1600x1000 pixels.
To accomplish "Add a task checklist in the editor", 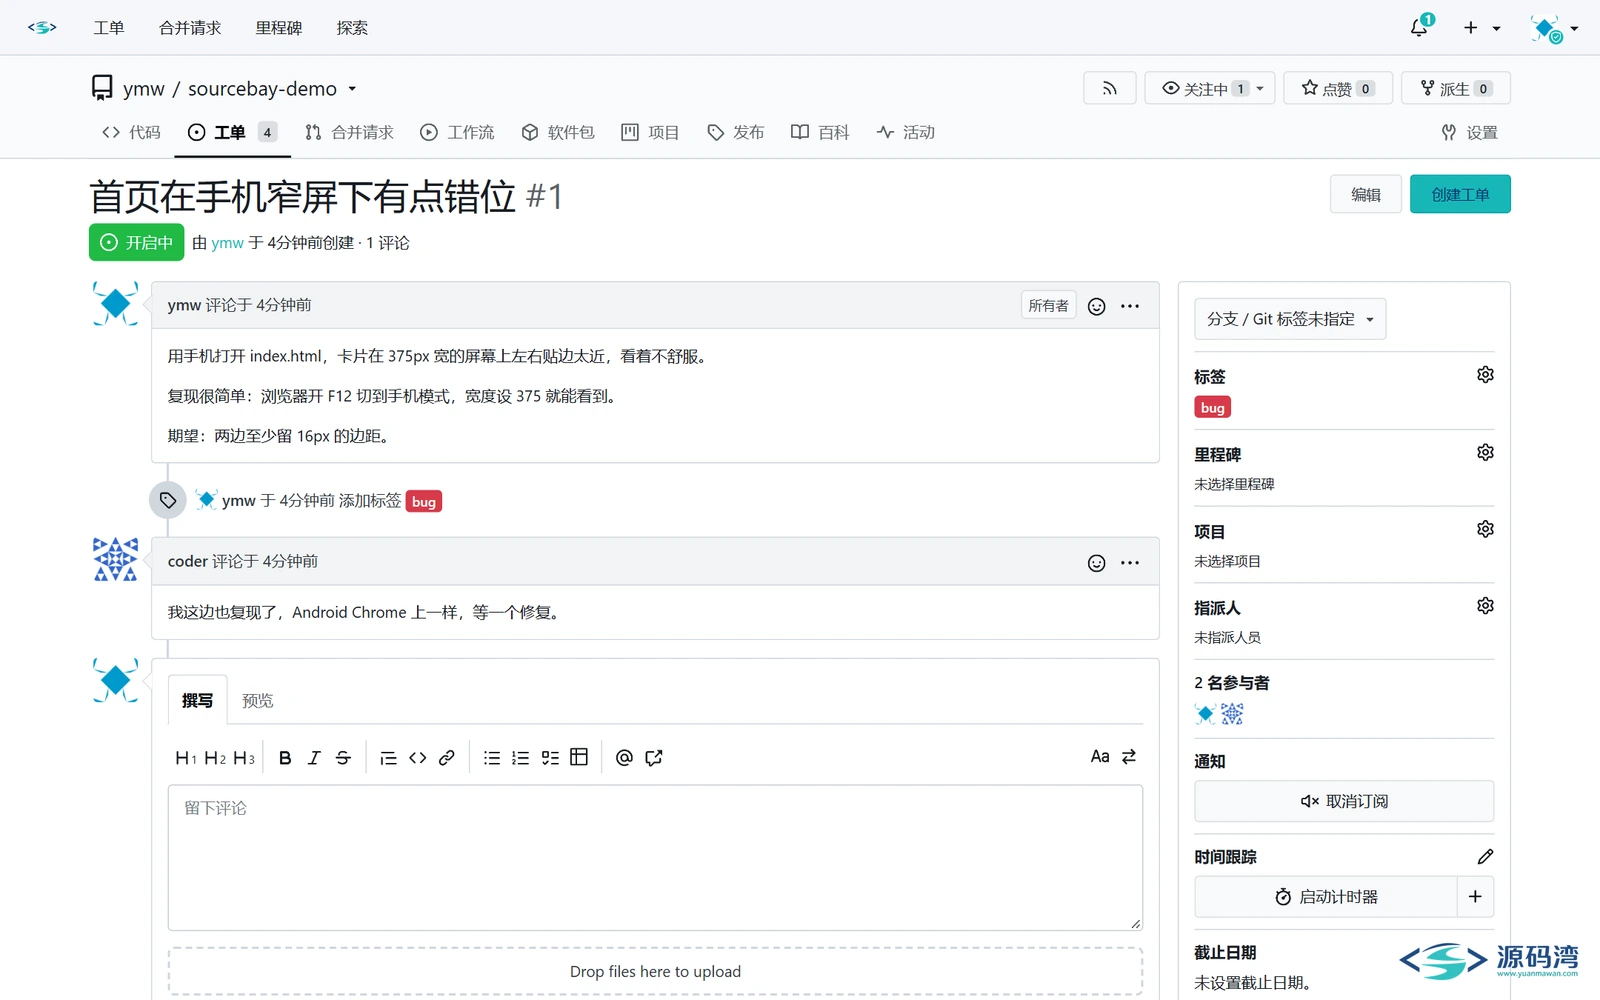I will pos(550,758).
